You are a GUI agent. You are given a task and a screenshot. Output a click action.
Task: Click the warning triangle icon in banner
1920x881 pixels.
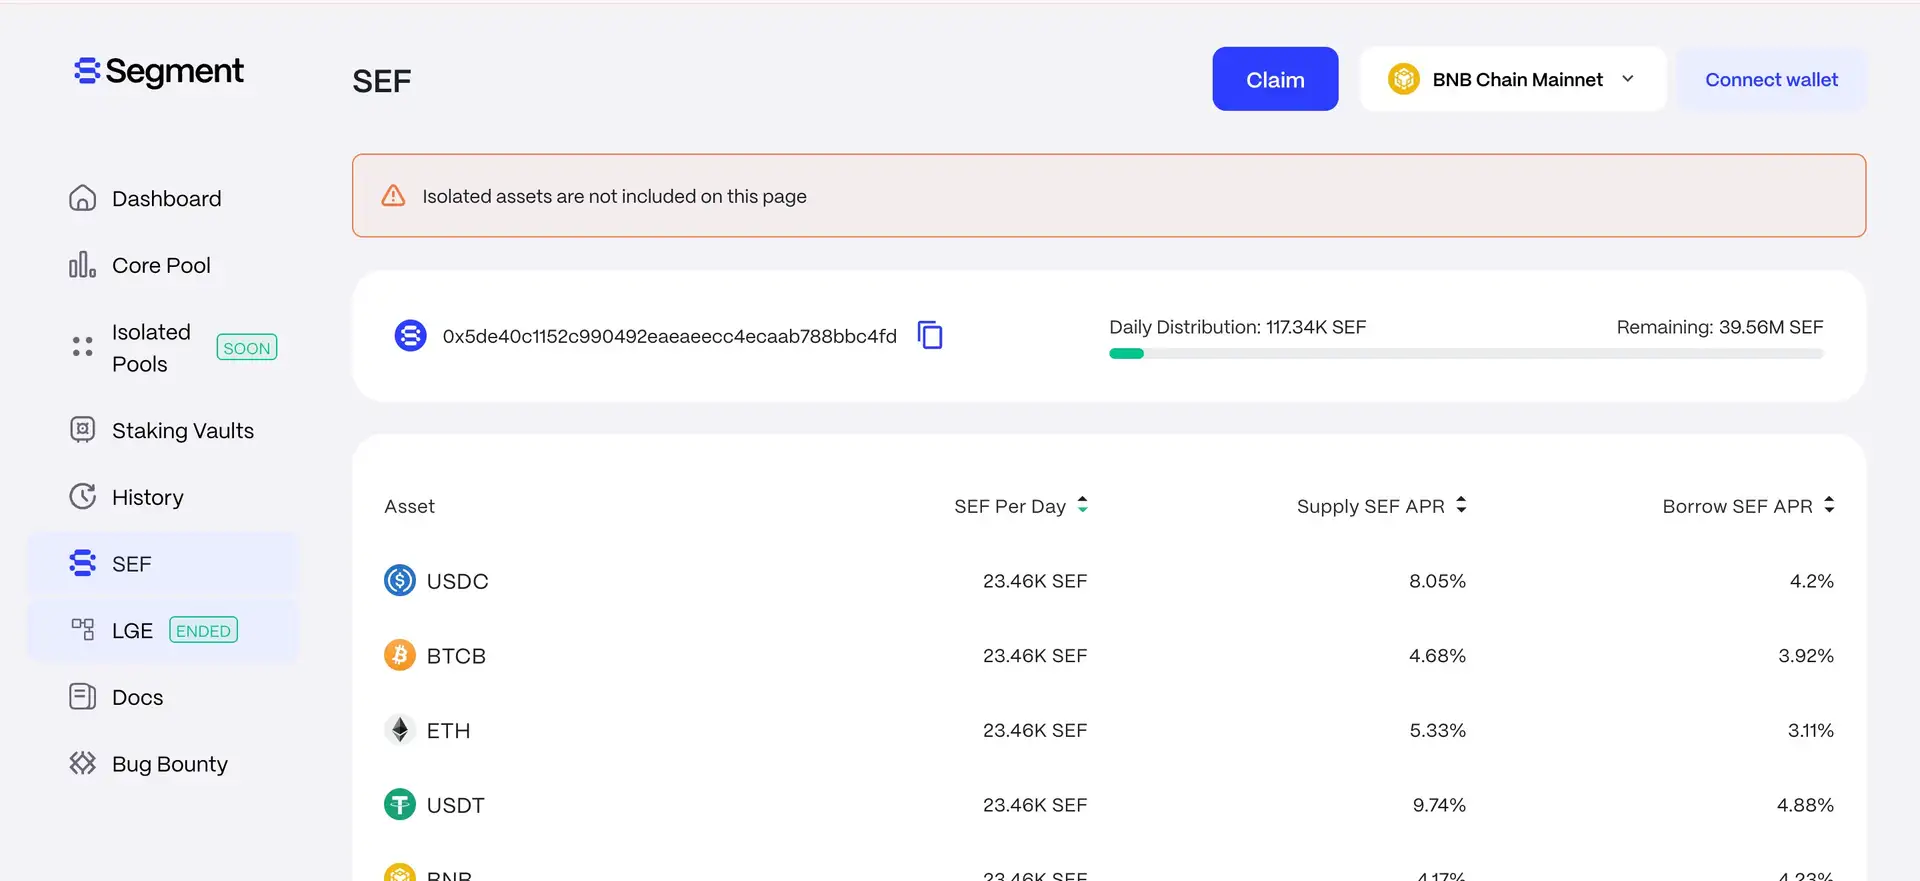coord(393,196)
